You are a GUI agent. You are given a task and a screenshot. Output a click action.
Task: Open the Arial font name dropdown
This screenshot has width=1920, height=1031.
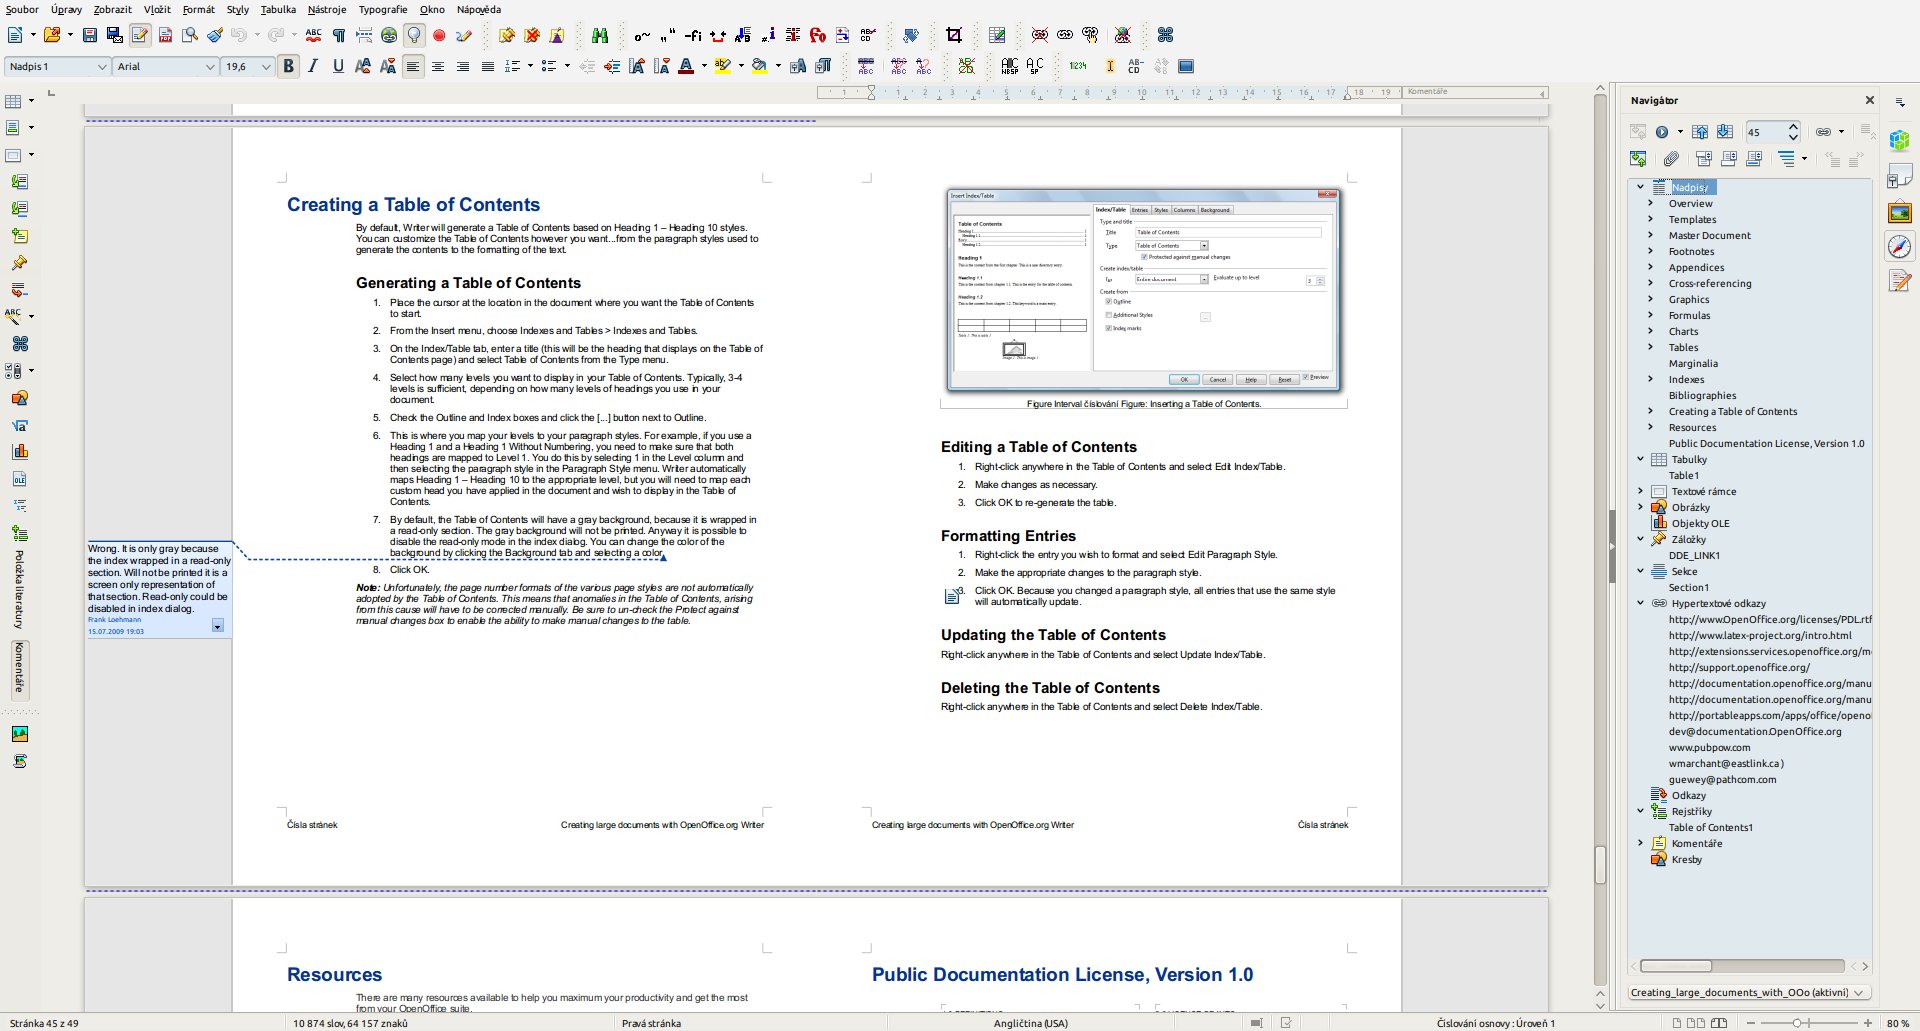[210, 66]
